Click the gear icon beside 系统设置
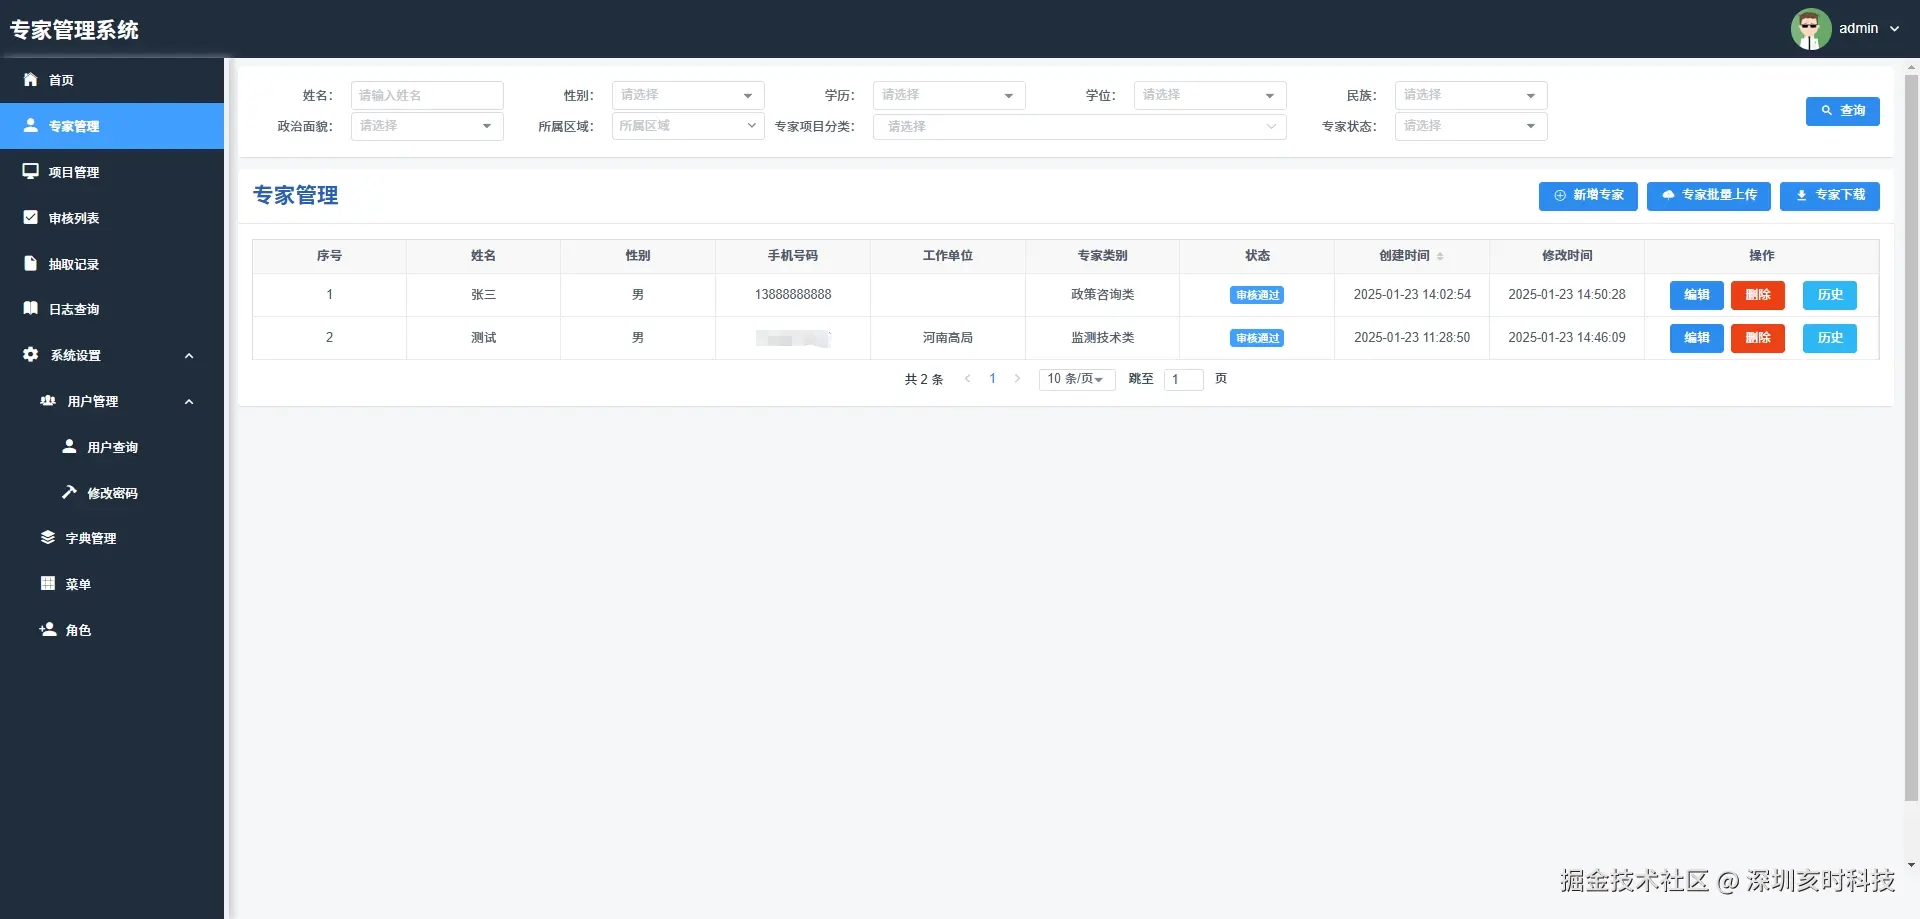 click(x=31, y=354)
